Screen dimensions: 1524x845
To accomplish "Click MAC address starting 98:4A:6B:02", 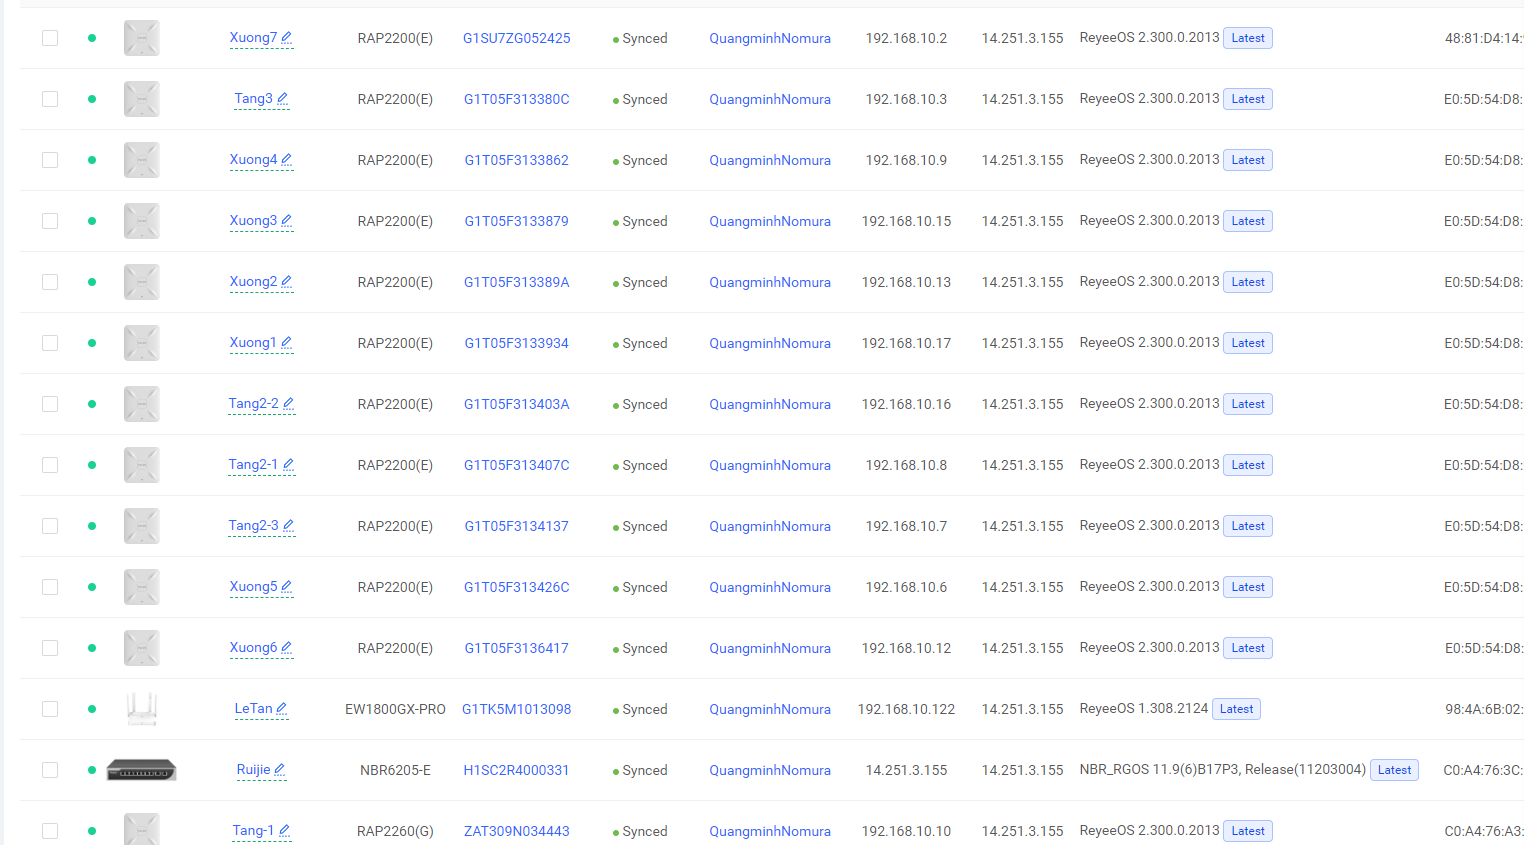I will pyautogui.click(x=1483, y=709).
